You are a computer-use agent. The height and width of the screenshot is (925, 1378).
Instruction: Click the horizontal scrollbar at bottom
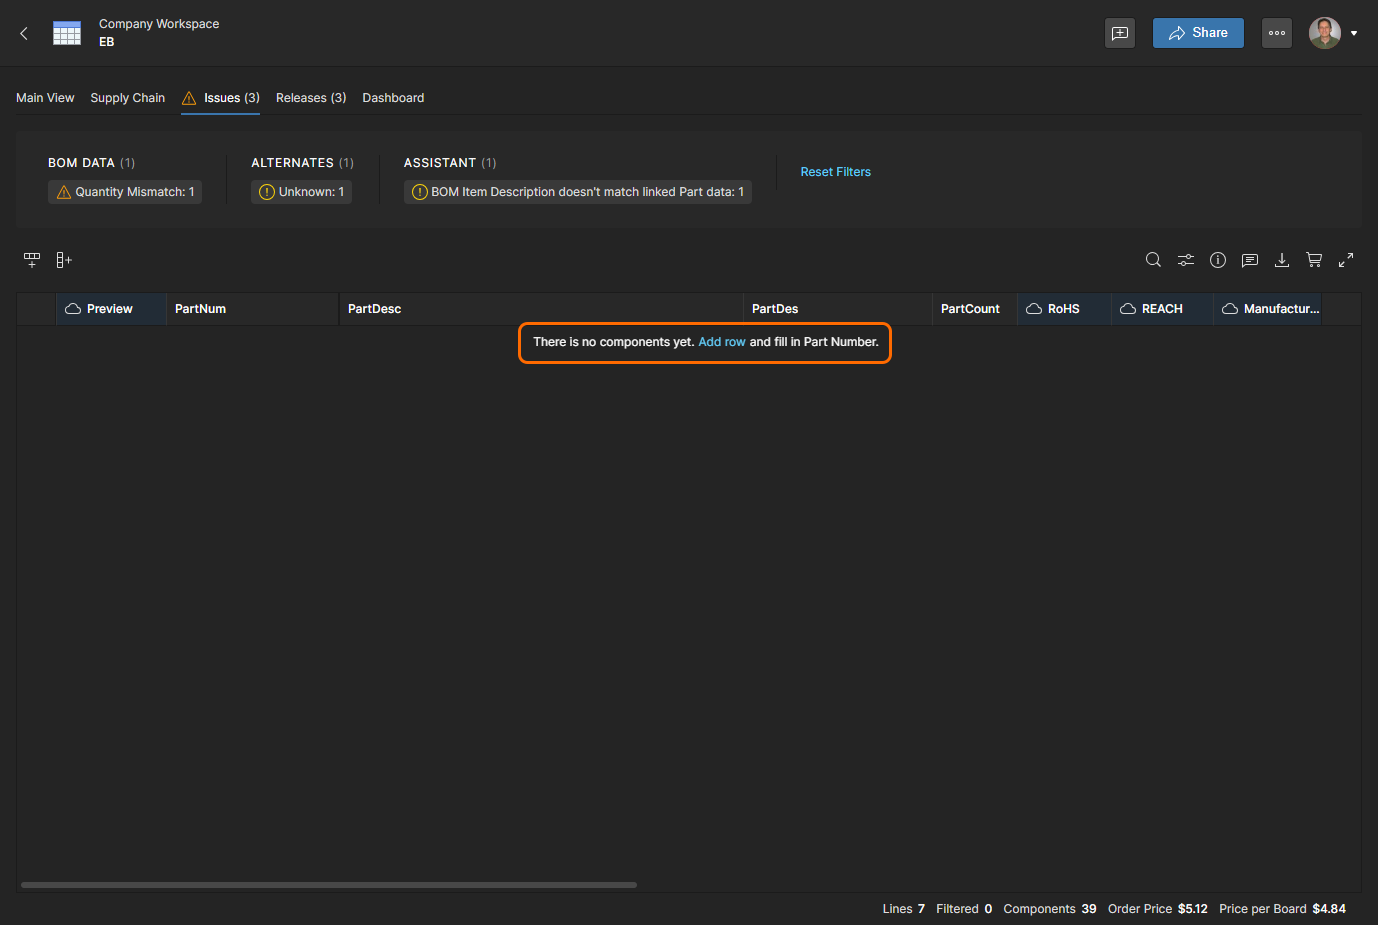click(328, 885)
